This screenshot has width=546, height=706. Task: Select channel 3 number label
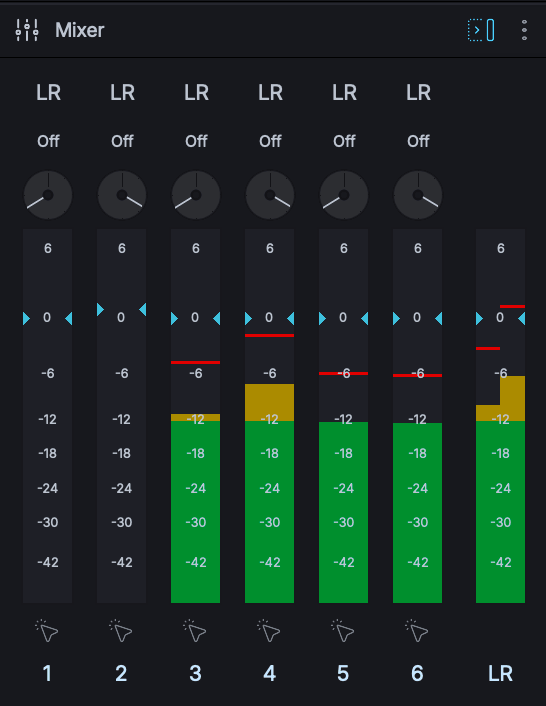pos(195,674)
